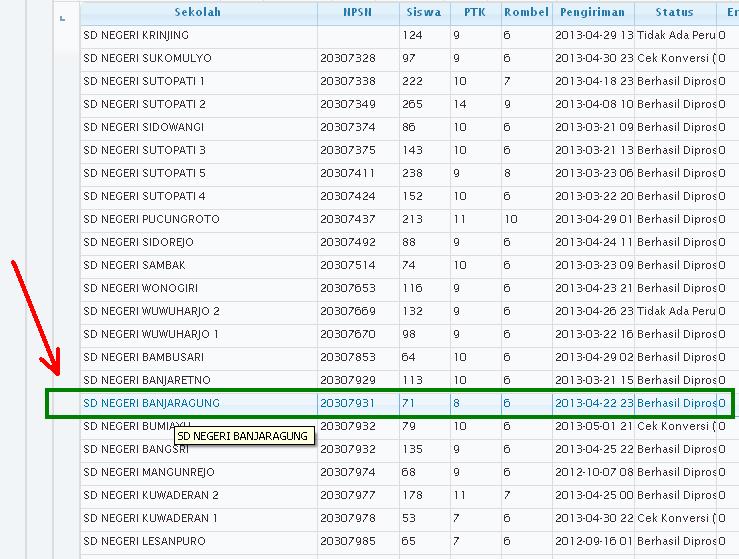Click the SD NEGERI LESANPURO entry
739x559 pixels.
[x=145, y=542]
